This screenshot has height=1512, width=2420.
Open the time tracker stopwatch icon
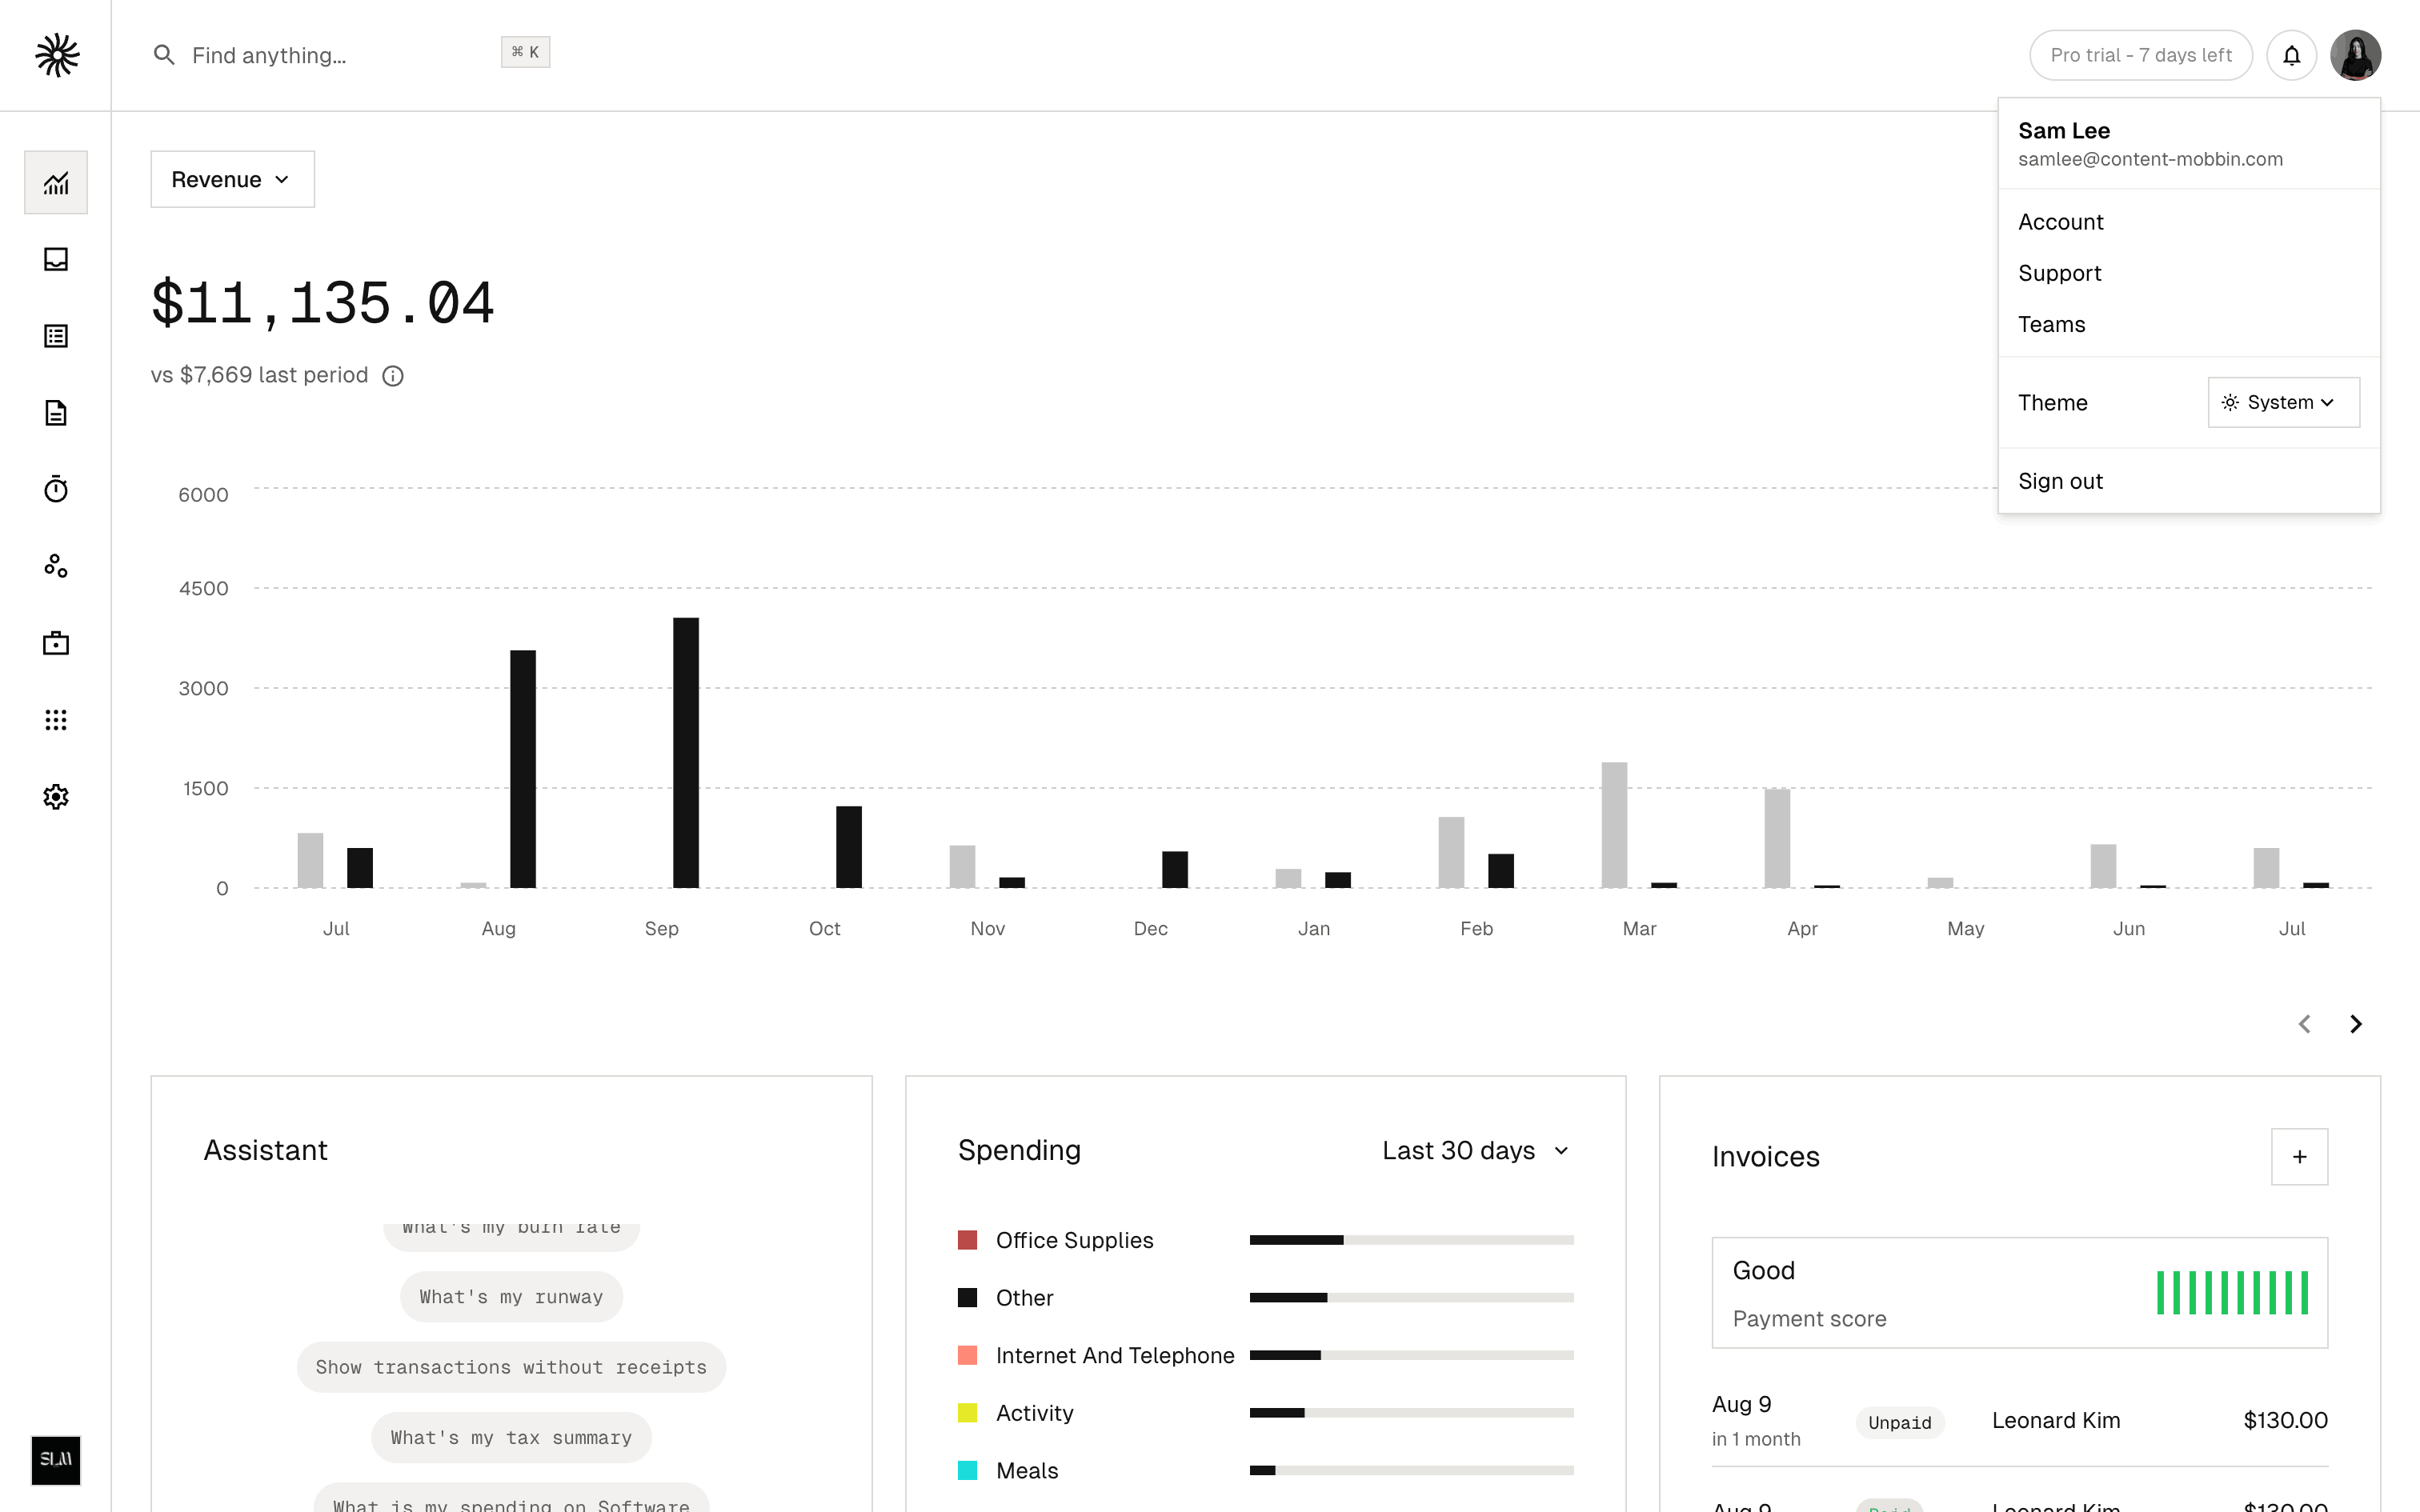[56, 489]
